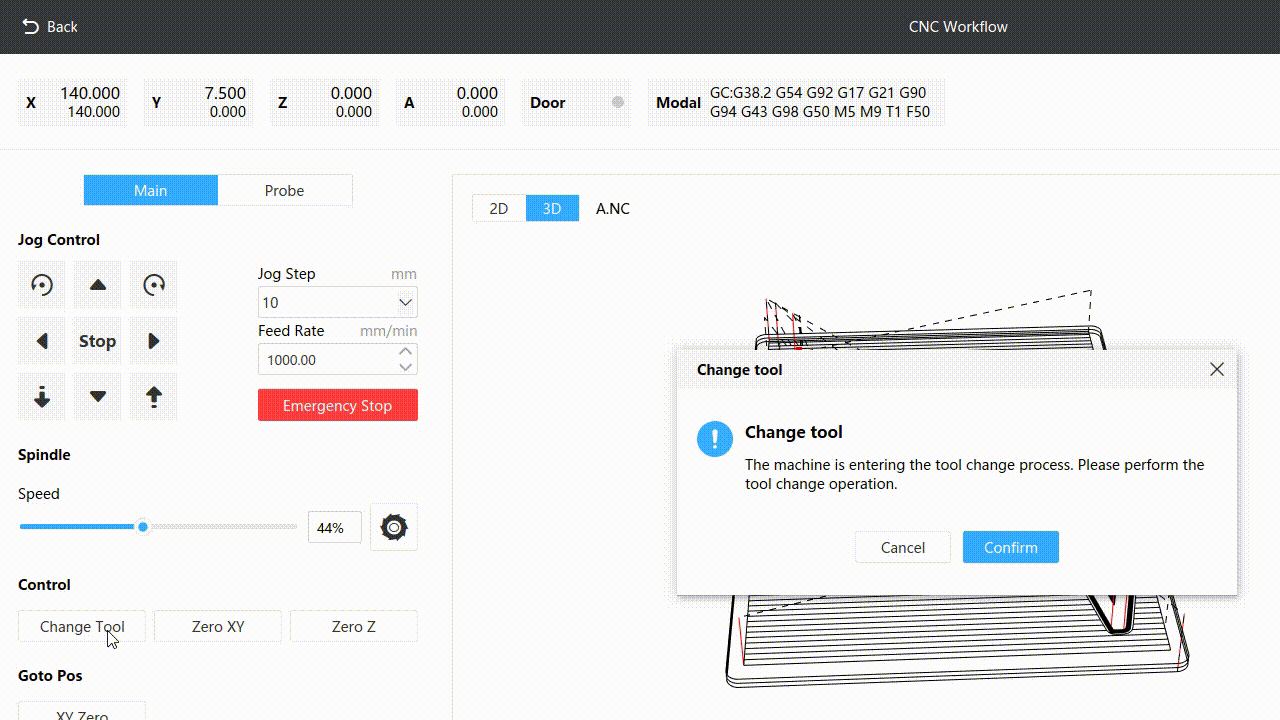Toggle the spindle with the saw blade icon

click(x=394, y=527)
